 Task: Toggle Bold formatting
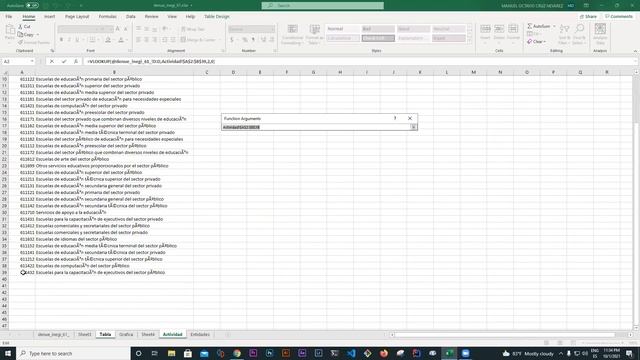click(61, 40)
